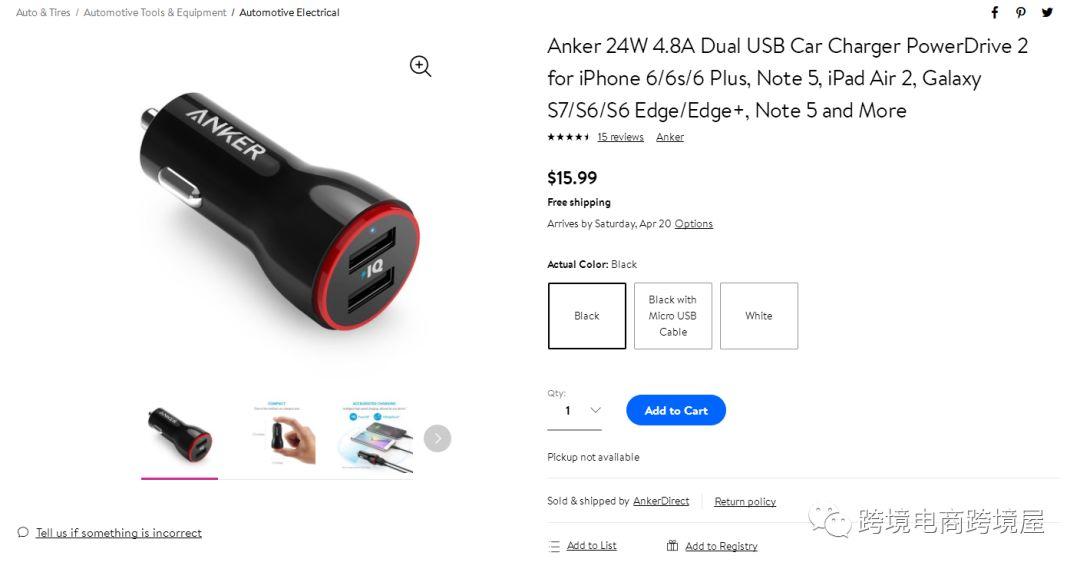This screenshot has width=1080, height=569.
Task: Choose Black with Micro USB Cable option
Action: 673,315
